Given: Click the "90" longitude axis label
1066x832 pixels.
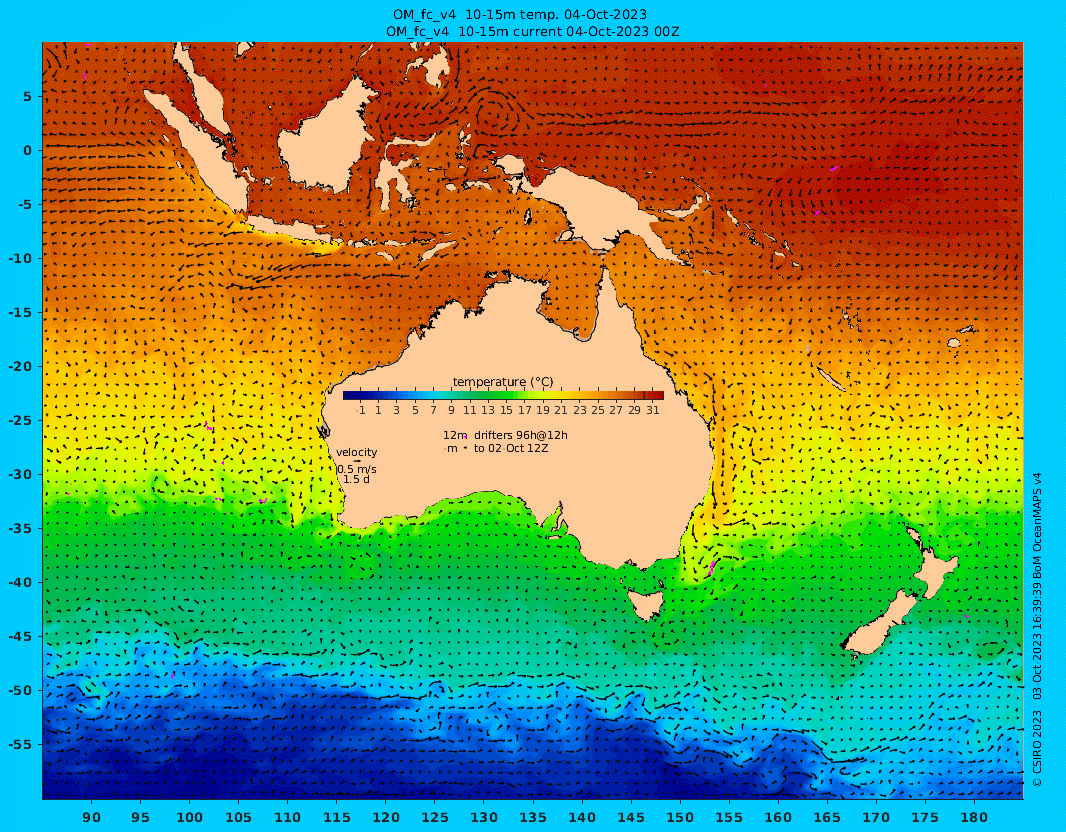Looking at the screenshot, I should pos(91,817).
